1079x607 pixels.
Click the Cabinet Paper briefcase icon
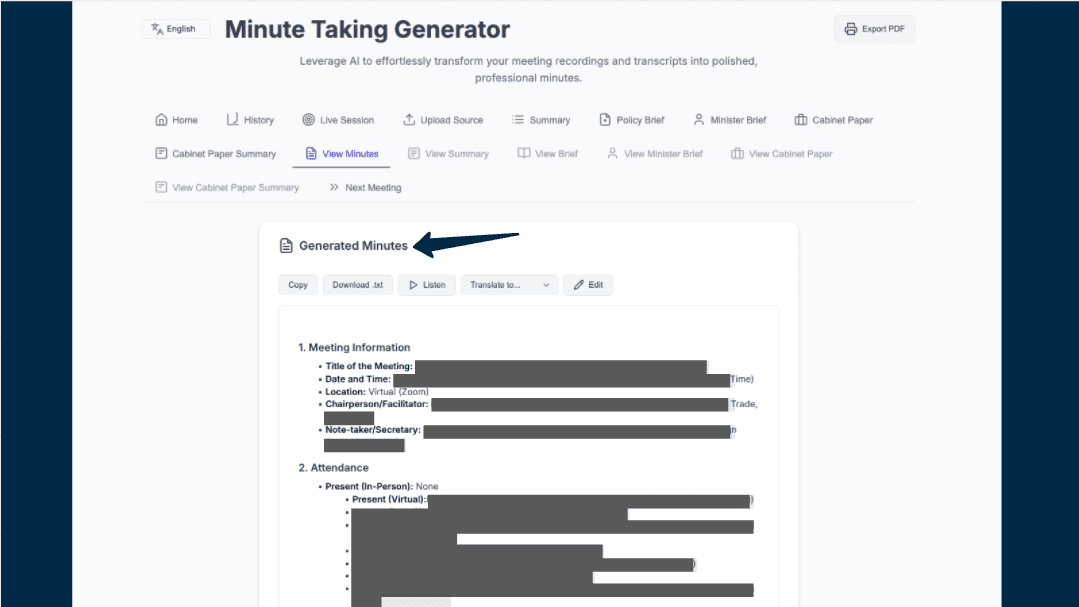tap(801, 120)
